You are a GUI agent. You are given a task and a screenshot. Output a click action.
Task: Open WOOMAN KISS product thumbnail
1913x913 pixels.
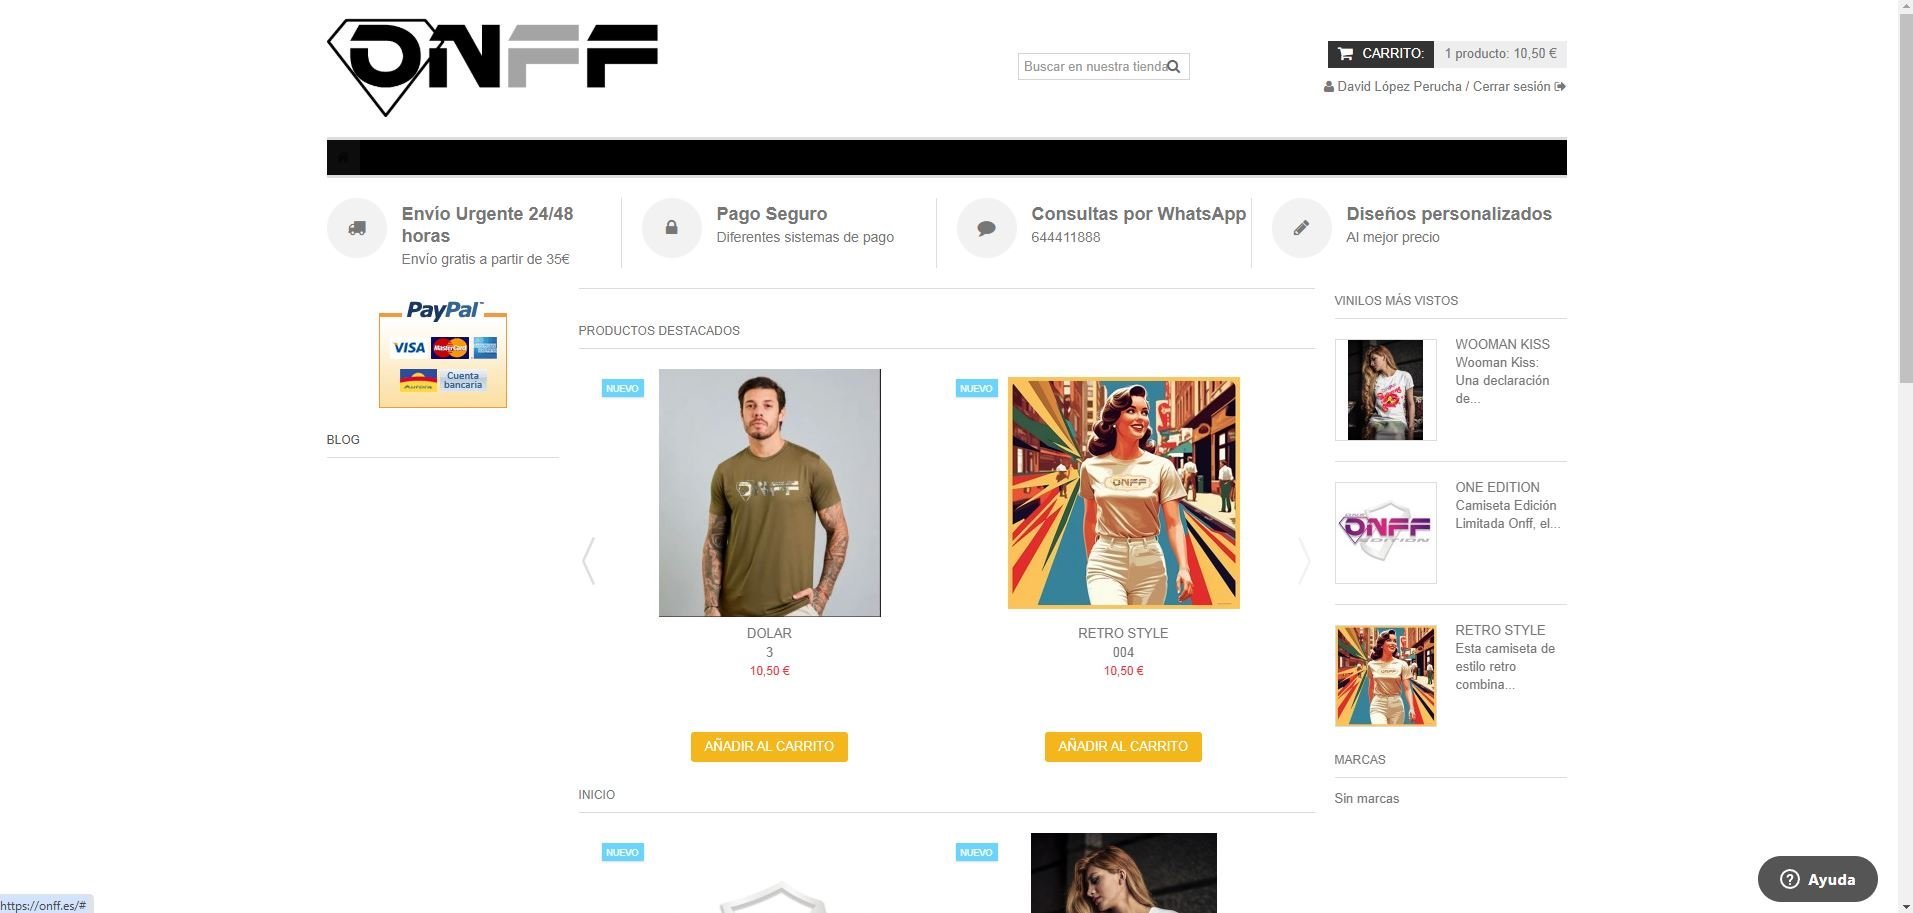pos(1385,390)
